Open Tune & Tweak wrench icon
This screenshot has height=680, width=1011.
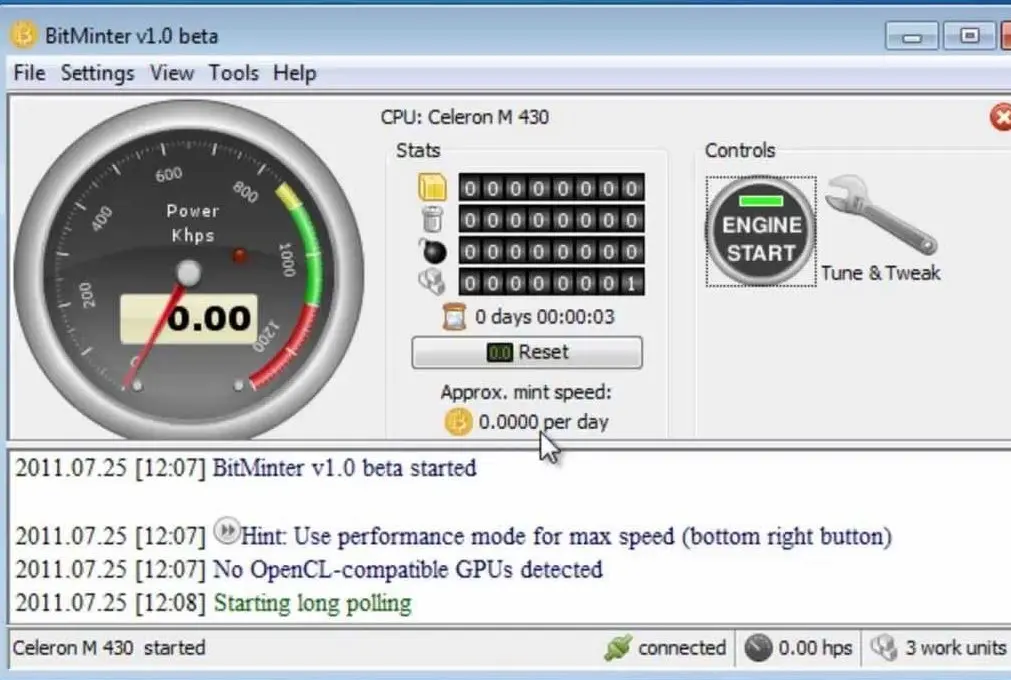tap(881, 215)
